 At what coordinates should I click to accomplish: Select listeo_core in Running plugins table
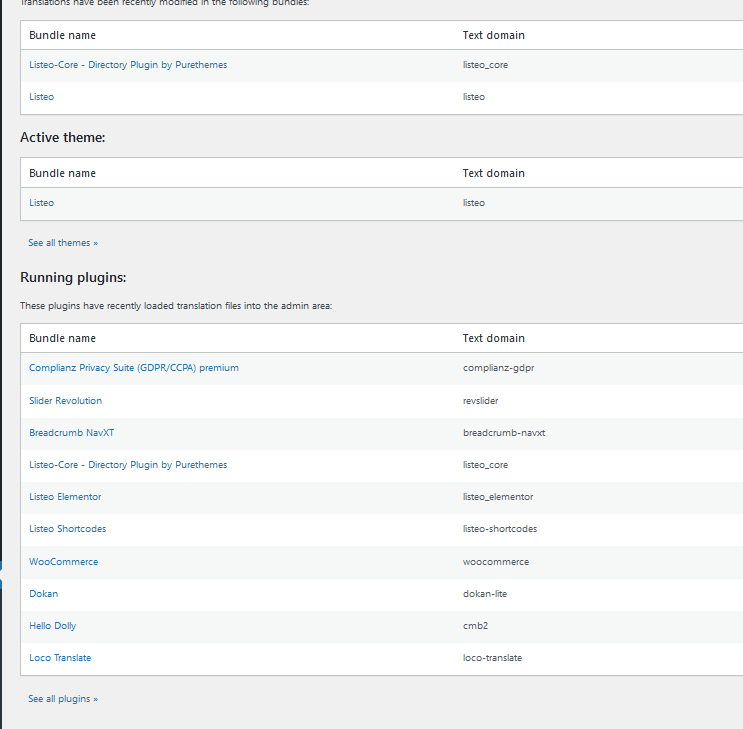click(485, 465)
